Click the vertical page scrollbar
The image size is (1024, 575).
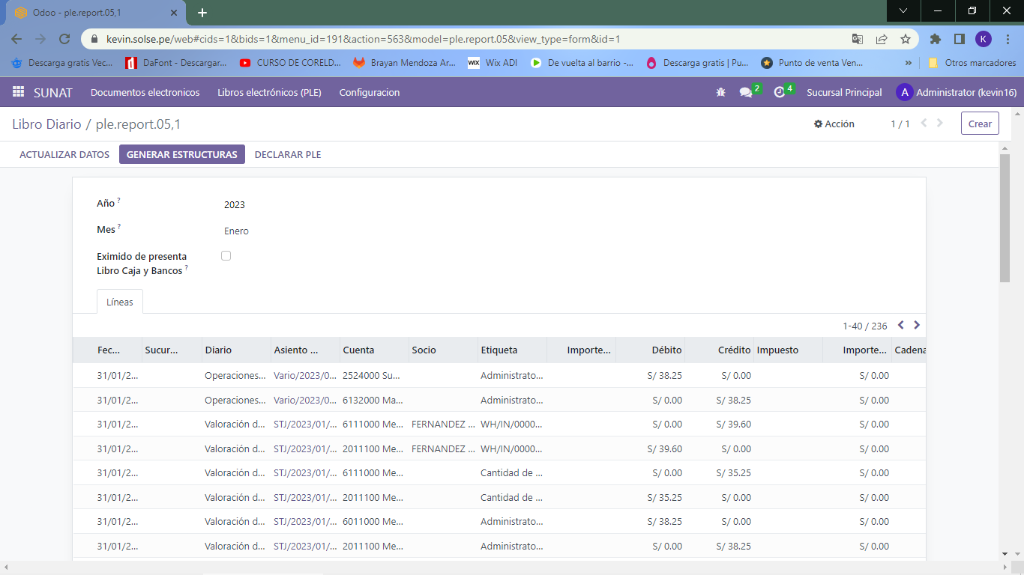coord(1004,220)
